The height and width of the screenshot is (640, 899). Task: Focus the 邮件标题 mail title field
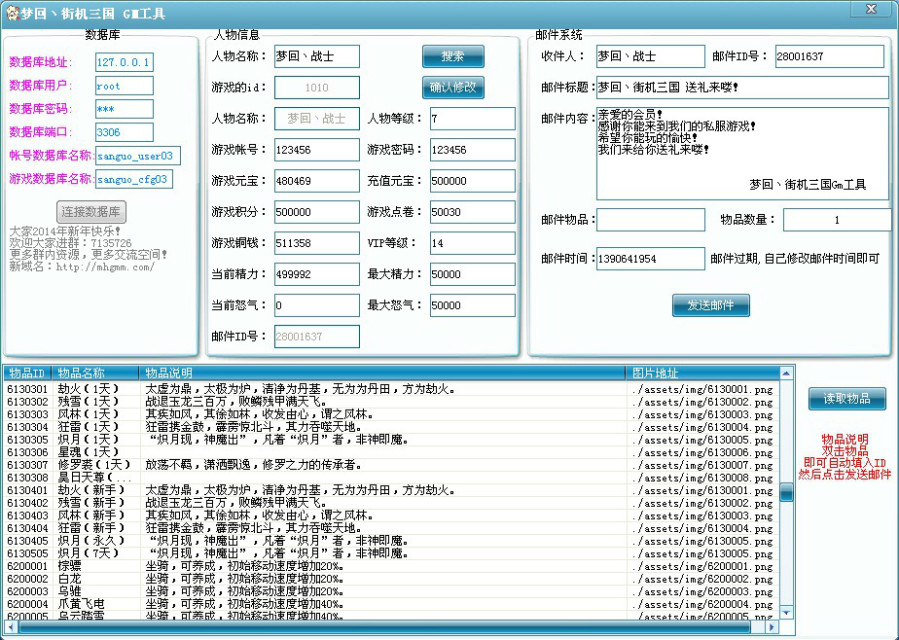point(742,87)
